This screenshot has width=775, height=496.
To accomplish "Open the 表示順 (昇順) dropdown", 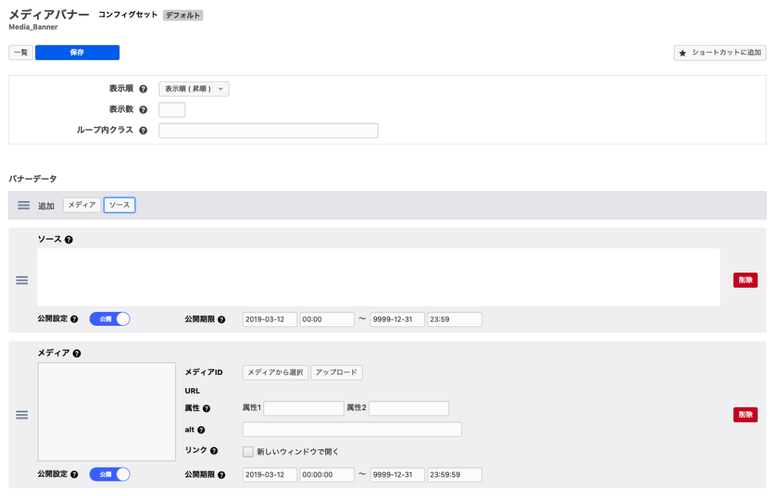I will (194, 89).
